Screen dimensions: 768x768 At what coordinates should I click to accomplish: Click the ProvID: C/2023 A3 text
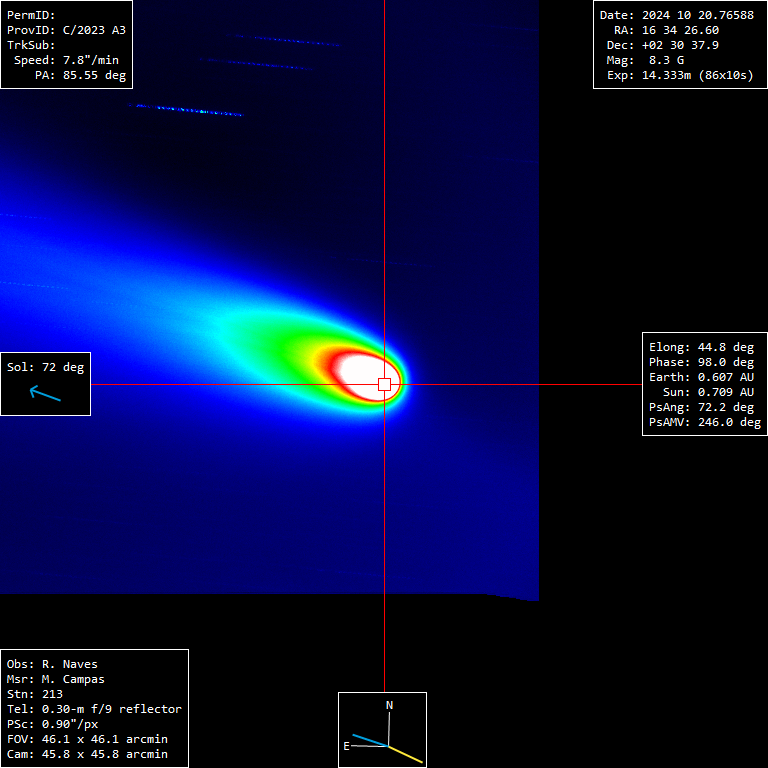coord(66,30)
